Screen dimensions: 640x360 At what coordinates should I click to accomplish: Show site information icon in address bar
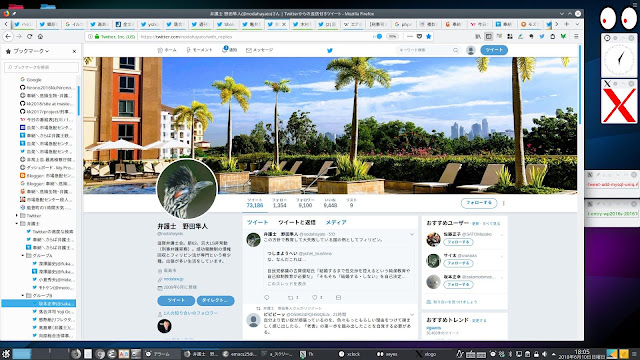(x=90, y=36)
